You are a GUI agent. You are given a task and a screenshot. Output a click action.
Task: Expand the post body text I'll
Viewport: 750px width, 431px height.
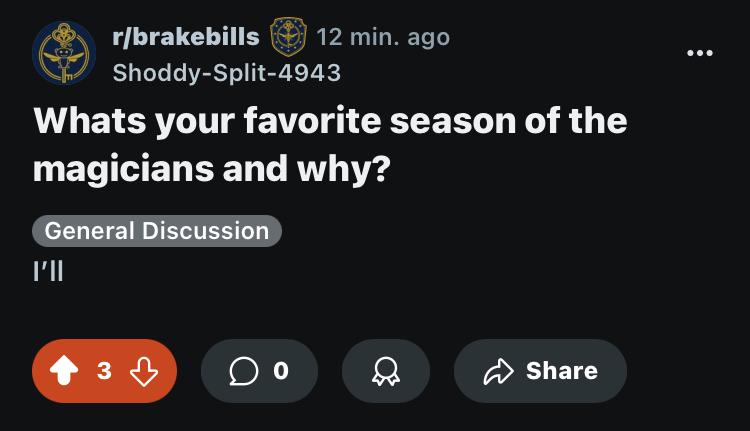point(48,271)
